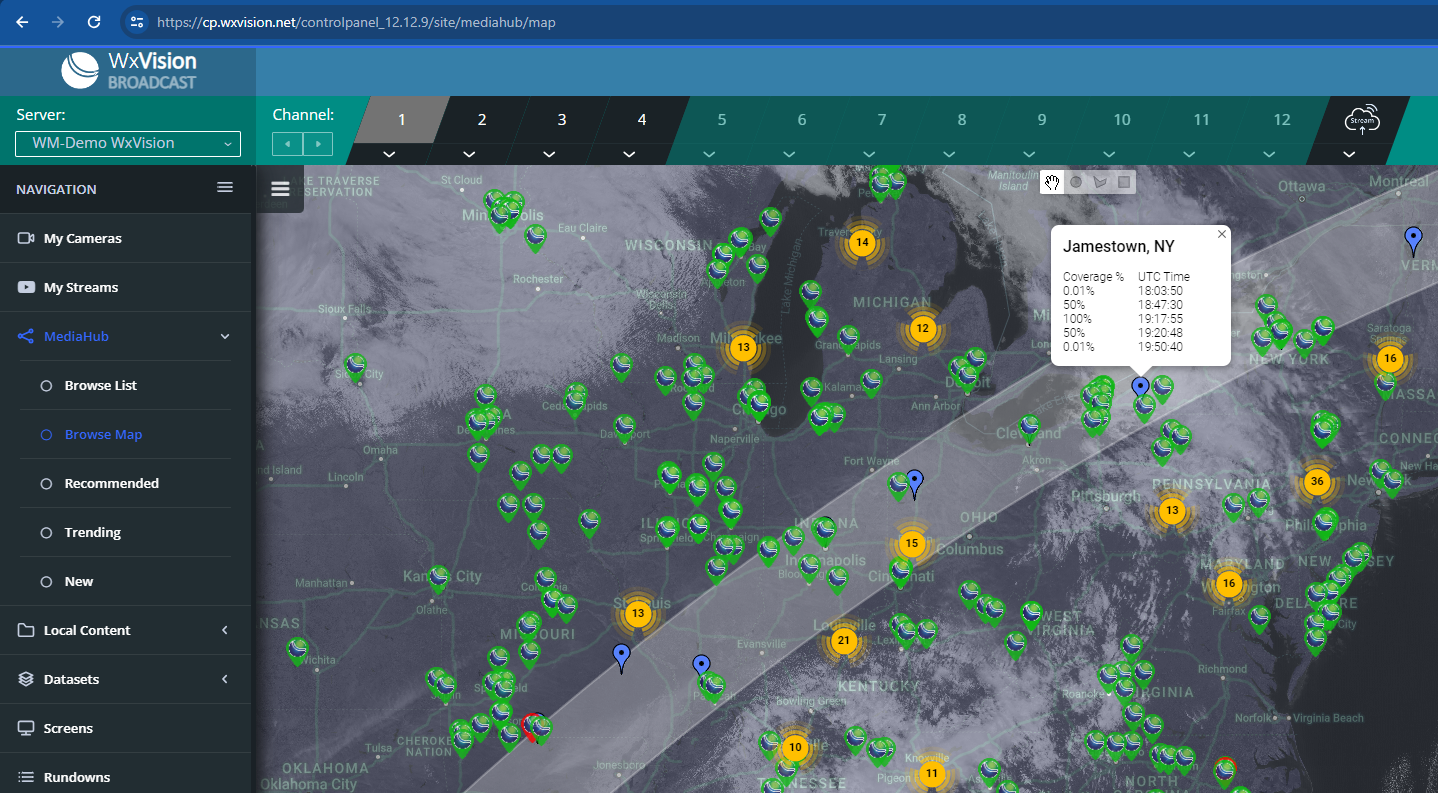Expand the dropdown chevron under channel 8
1438x793 pixels.
click(x=950, y=154)
